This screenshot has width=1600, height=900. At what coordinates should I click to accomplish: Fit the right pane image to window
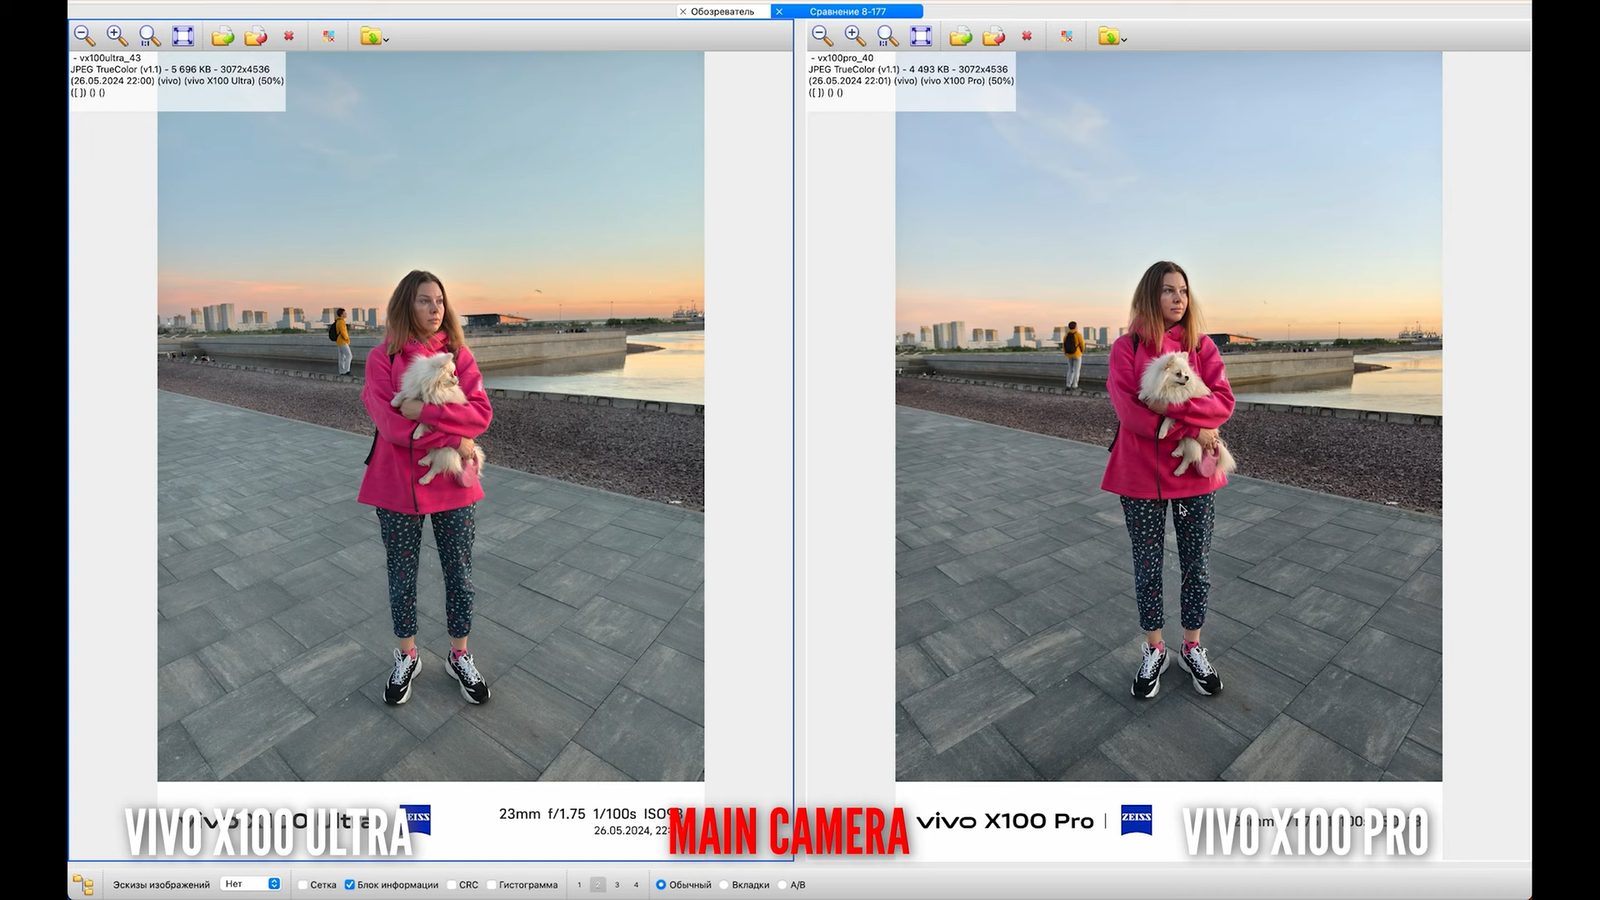921,36
